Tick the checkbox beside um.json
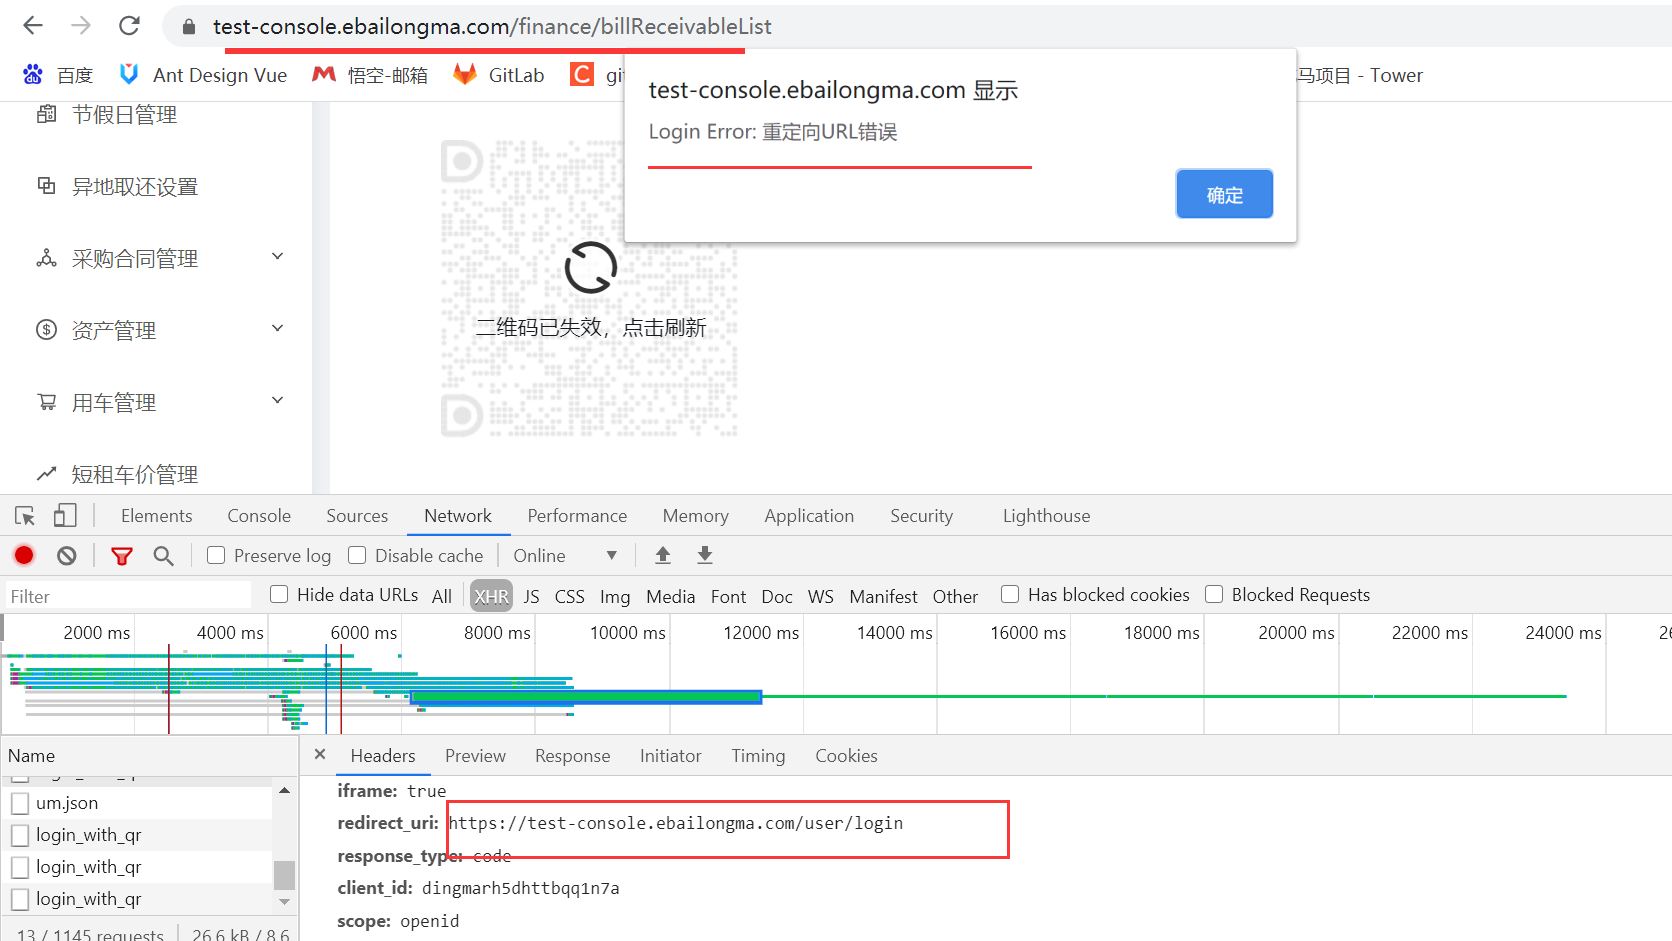The width and height of the screenshot is (1672, 941). click(20, 803)
